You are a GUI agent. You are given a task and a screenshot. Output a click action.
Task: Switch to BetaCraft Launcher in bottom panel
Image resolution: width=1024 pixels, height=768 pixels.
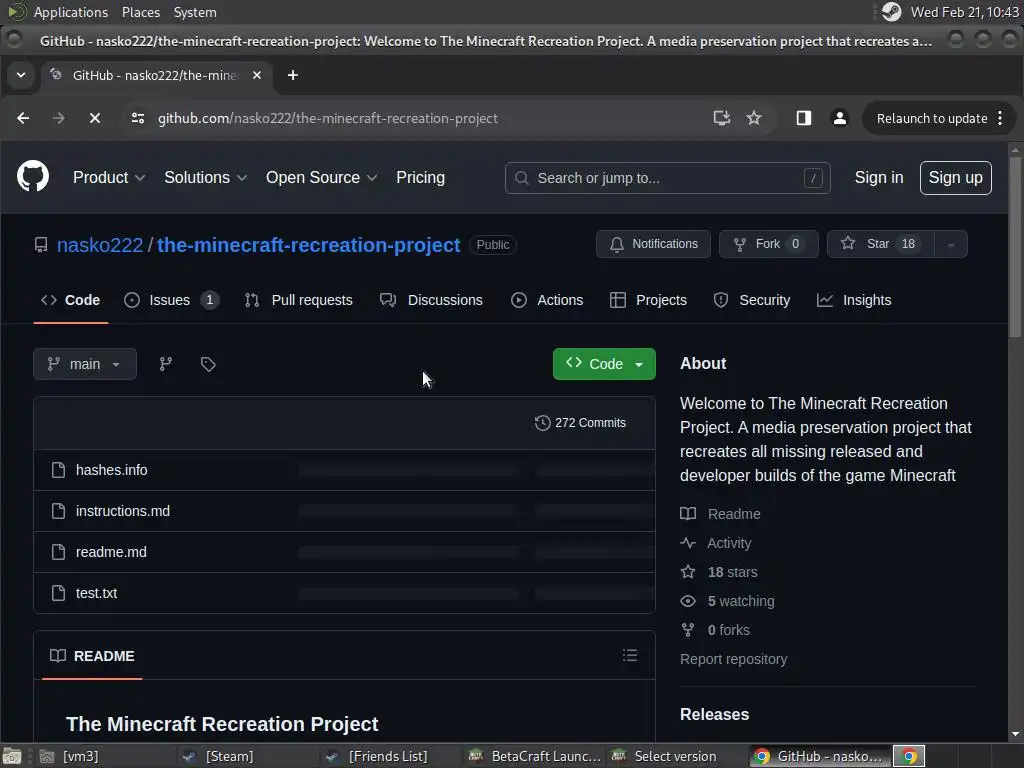[x=534, y=756]
